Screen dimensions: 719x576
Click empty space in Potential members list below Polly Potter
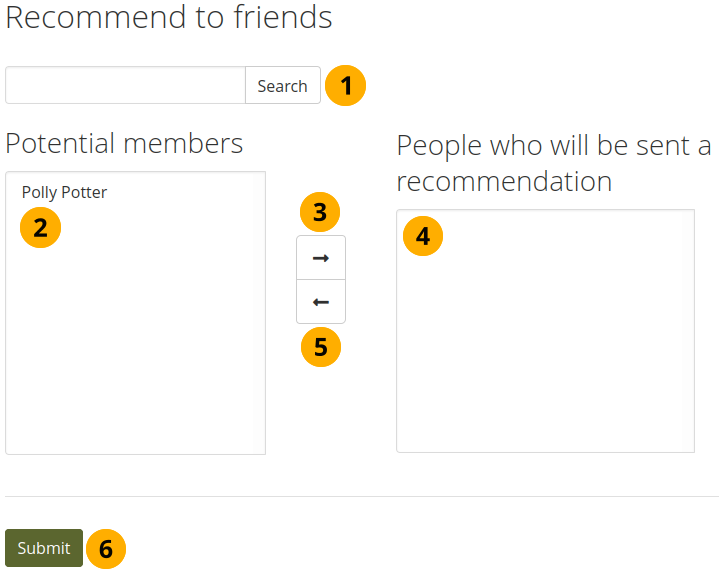point(135,350)
